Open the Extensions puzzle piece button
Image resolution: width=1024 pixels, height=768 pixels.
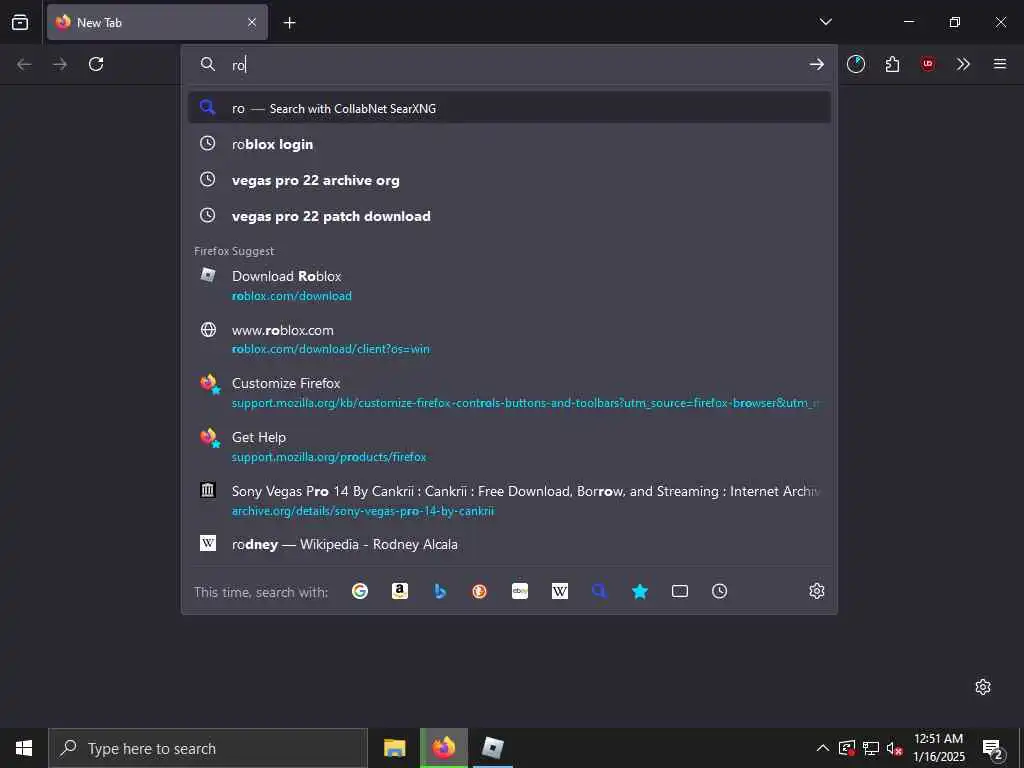pyautogui.click(x=892, y=64)
